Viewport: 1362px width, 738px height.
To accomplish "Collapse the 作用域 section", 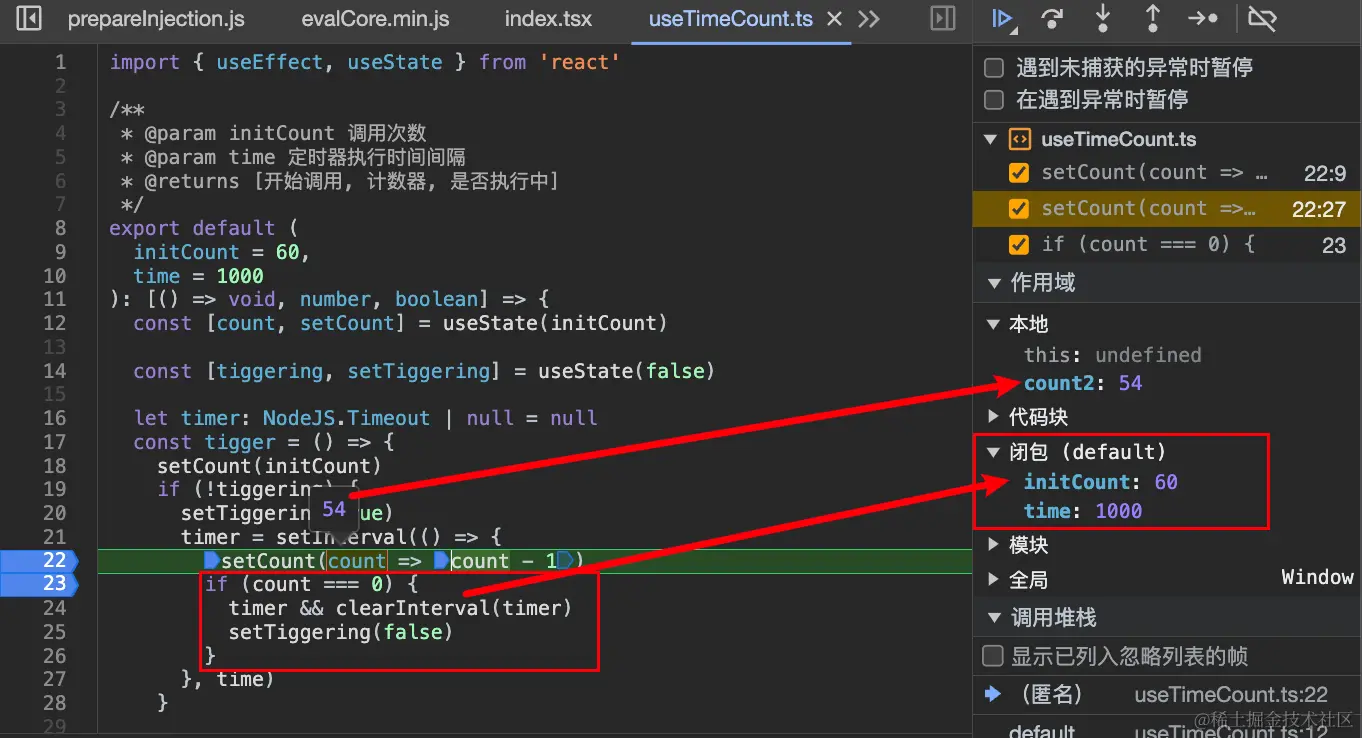I will [993, 284].
